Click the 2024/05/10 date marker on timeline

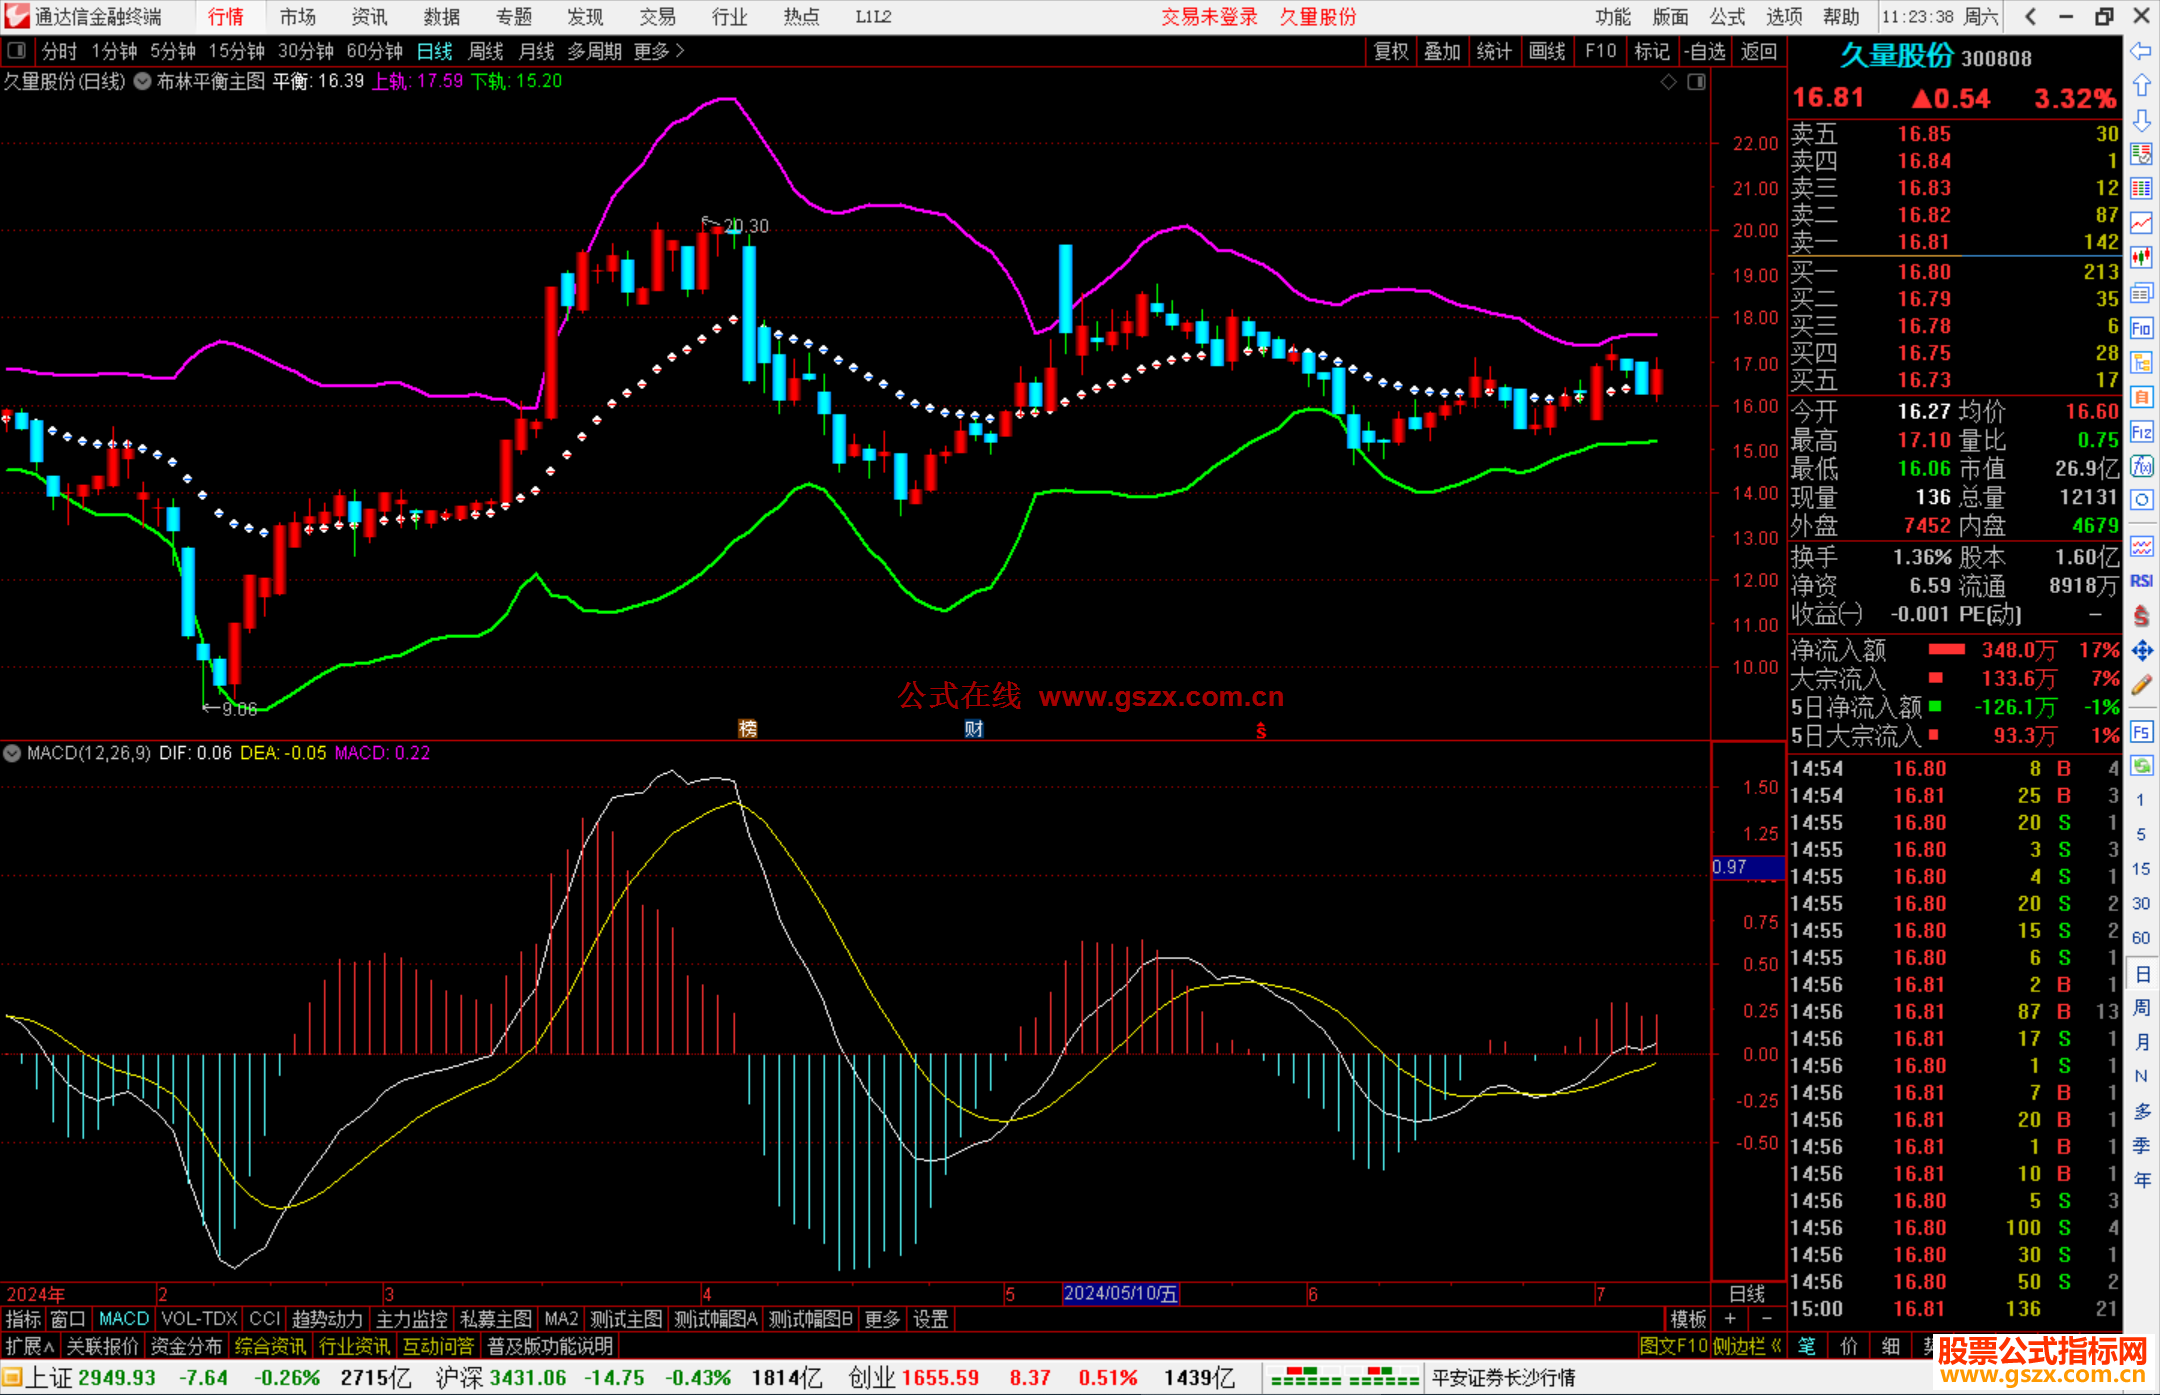tap(1120, 1293)
